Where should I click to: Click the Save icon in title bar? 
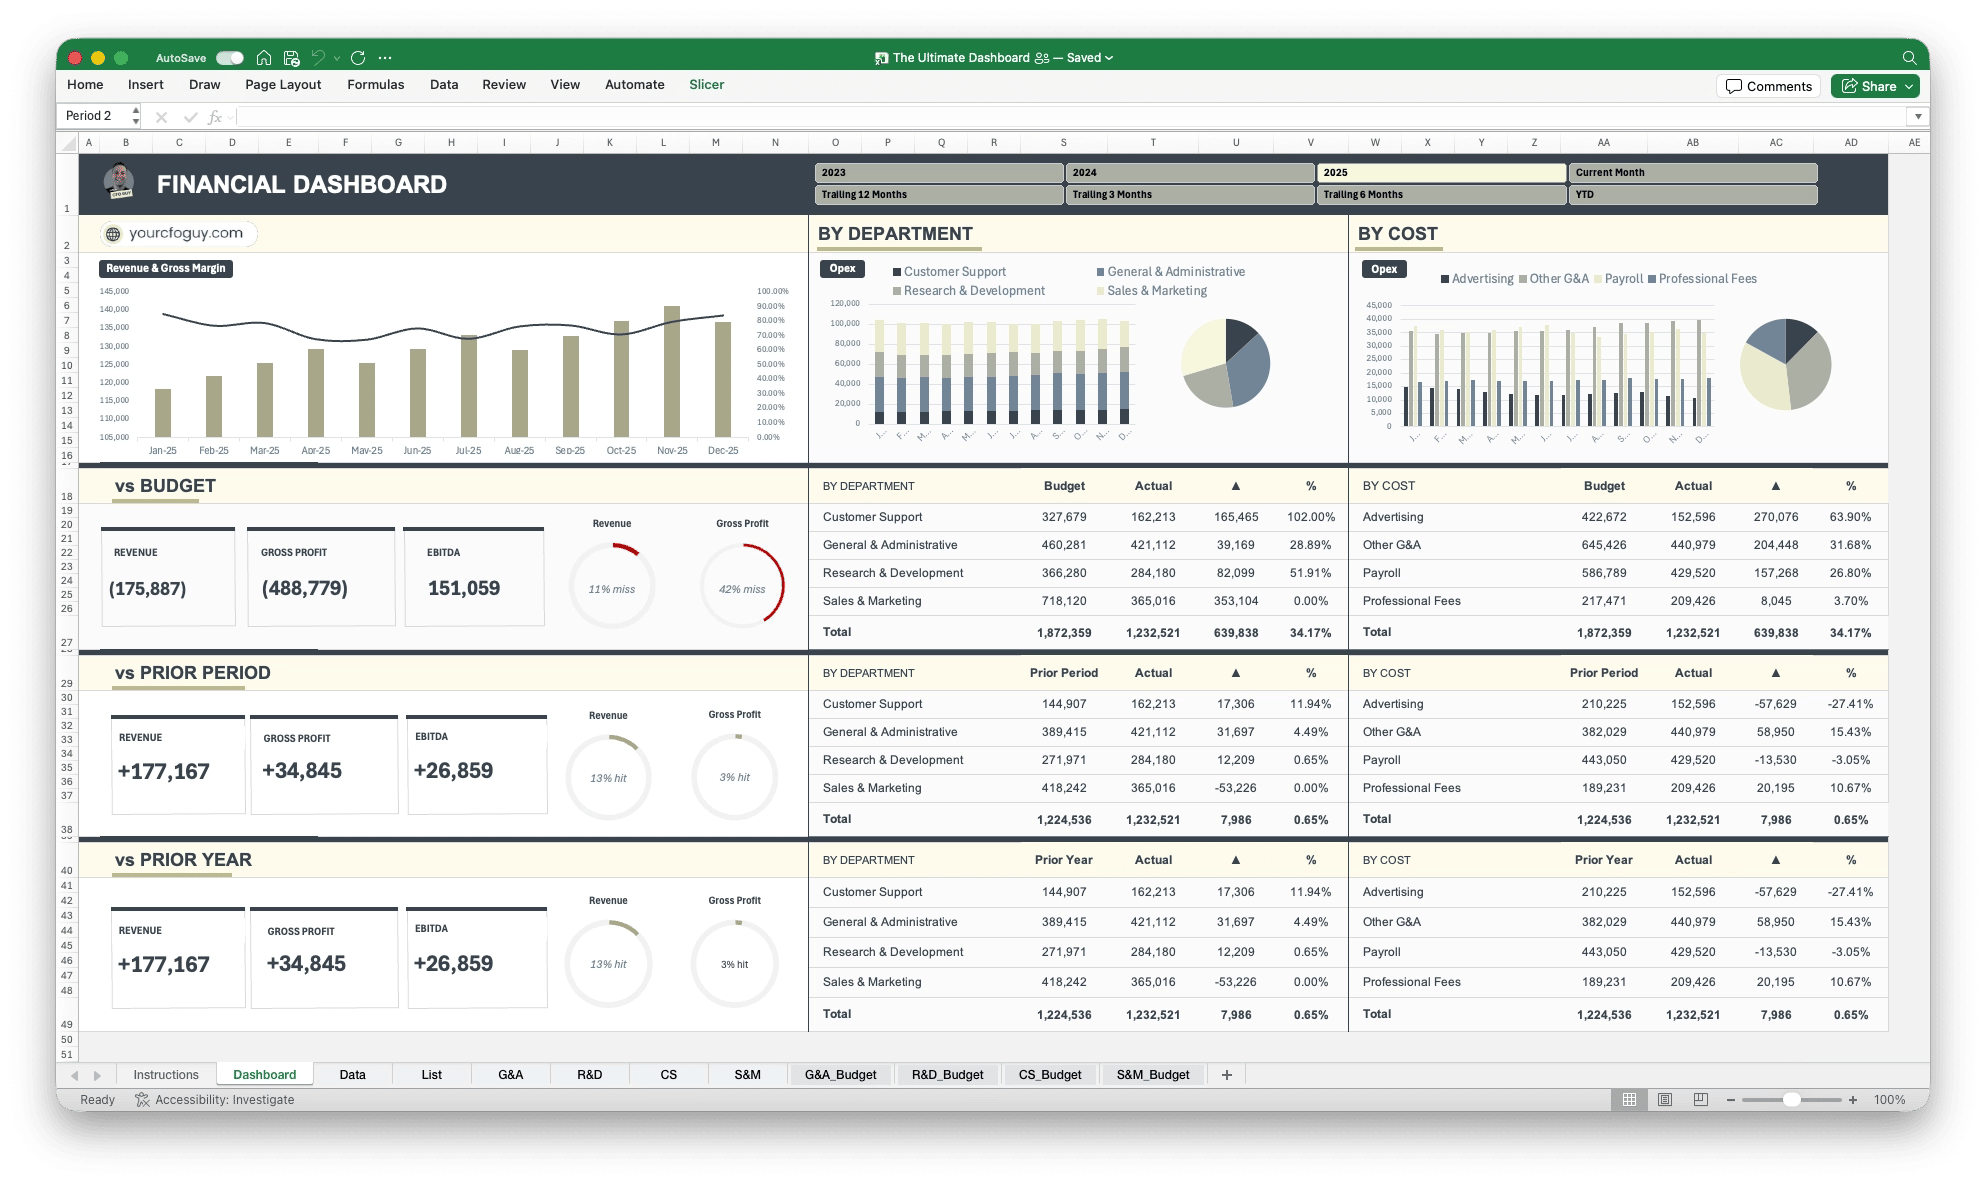point(292,58)
